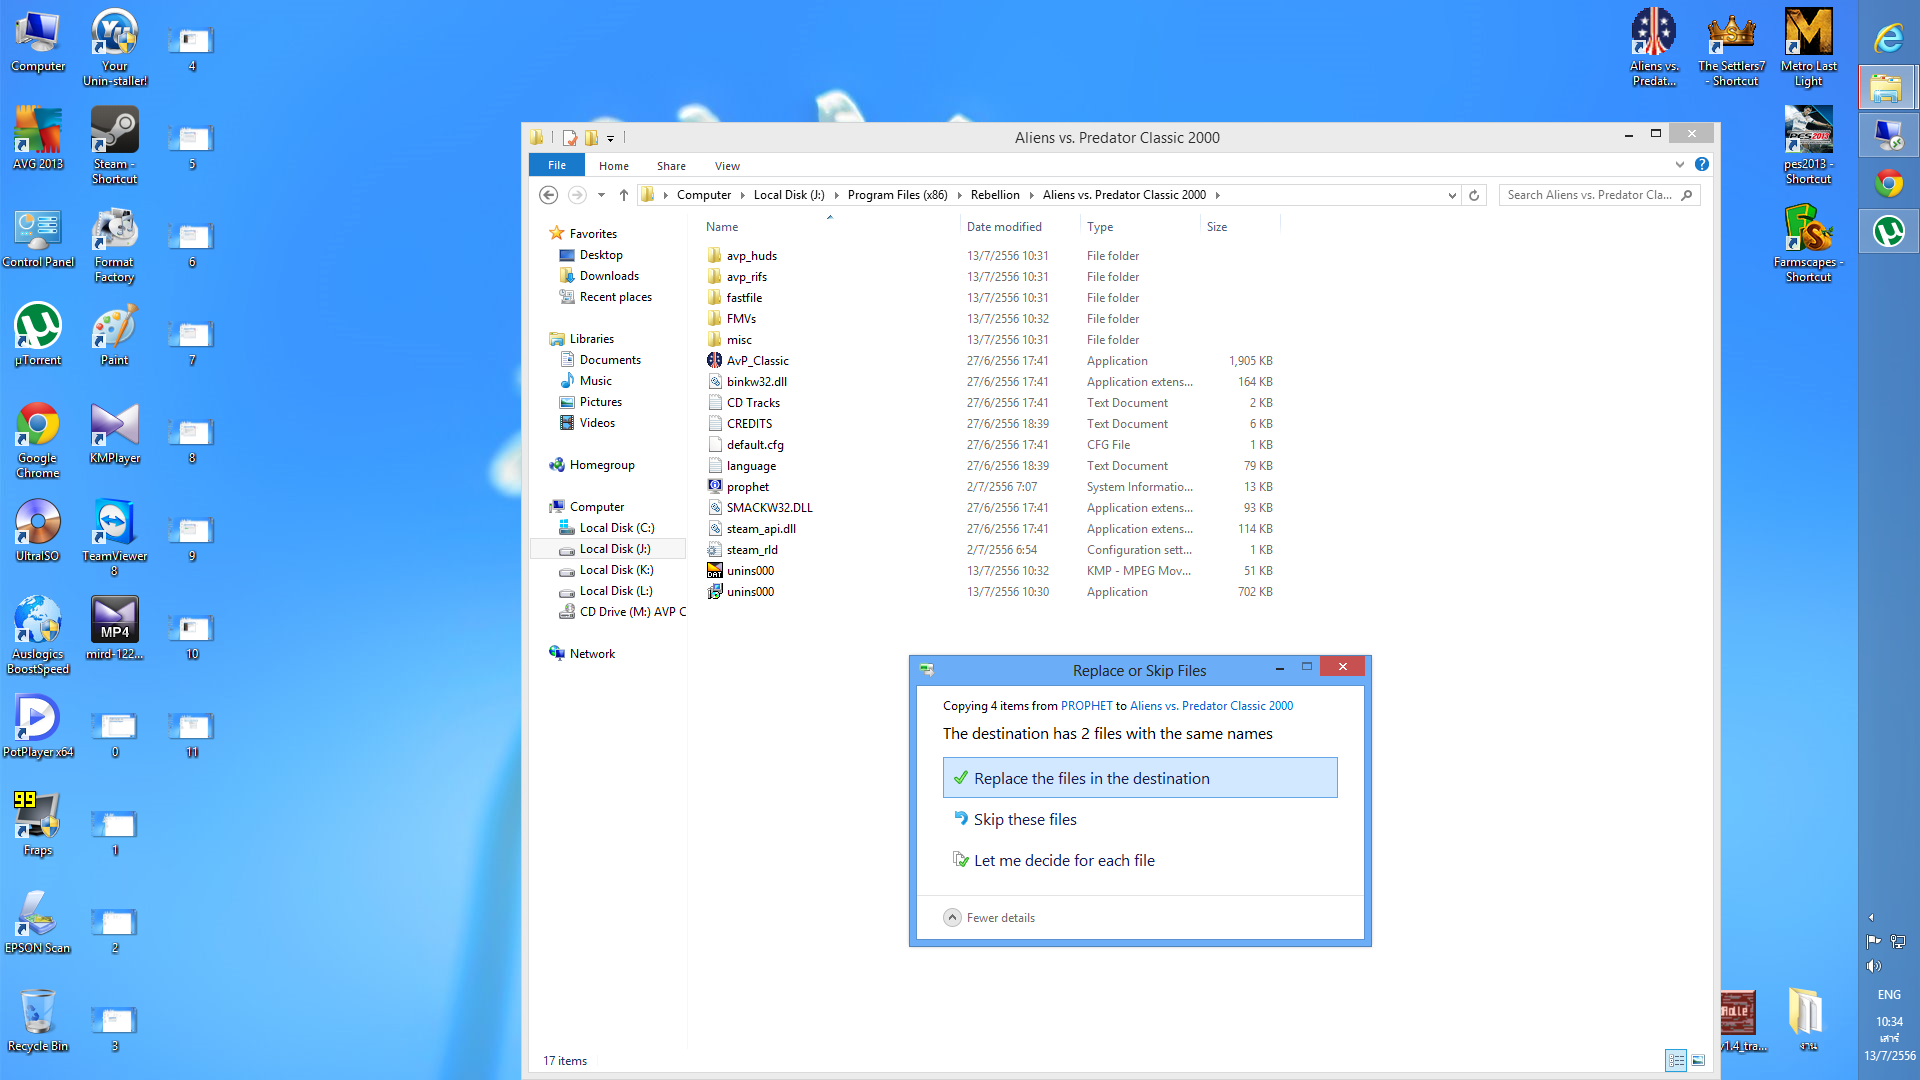The width and height of the screenshot is (1920, 1080).
Task: Follow the PROPHET source link
Action: click(x=1086, y=706)
